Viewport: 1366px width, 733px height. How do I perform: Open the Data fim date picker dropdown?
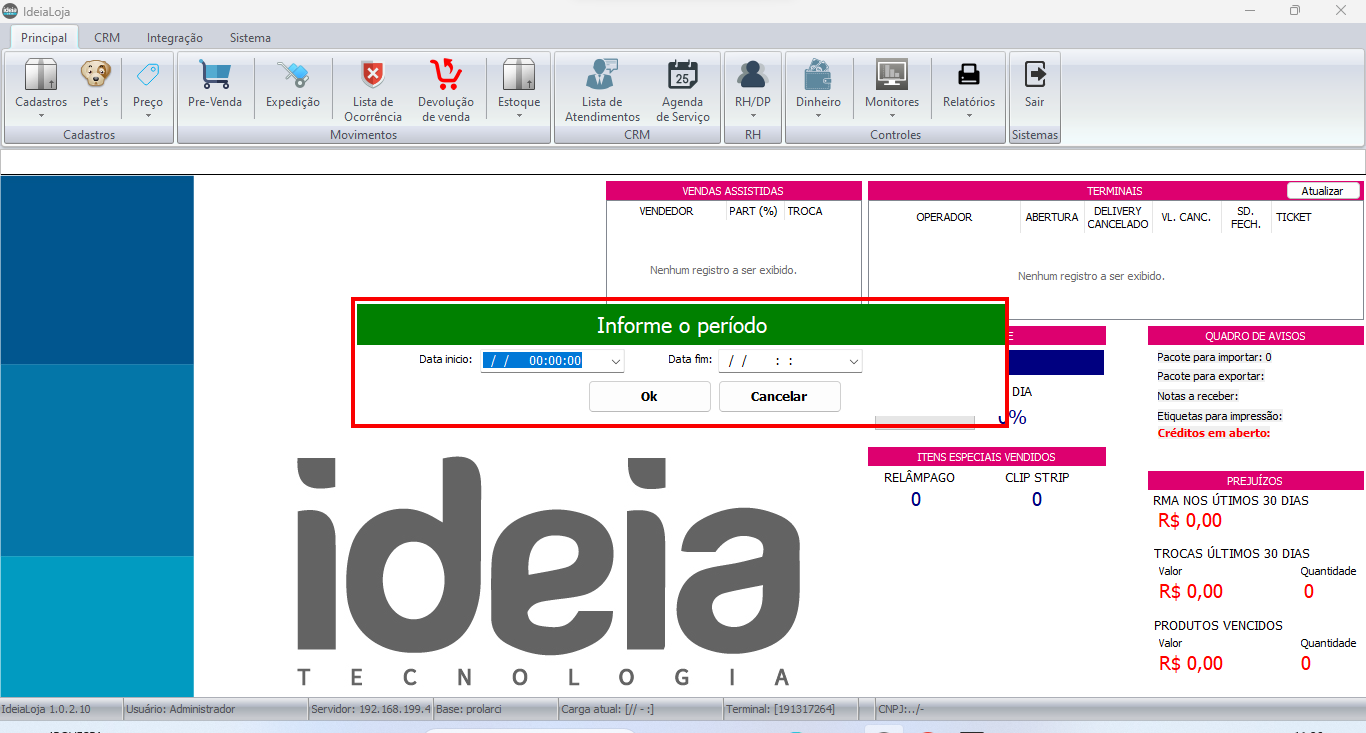click(853, 361)
